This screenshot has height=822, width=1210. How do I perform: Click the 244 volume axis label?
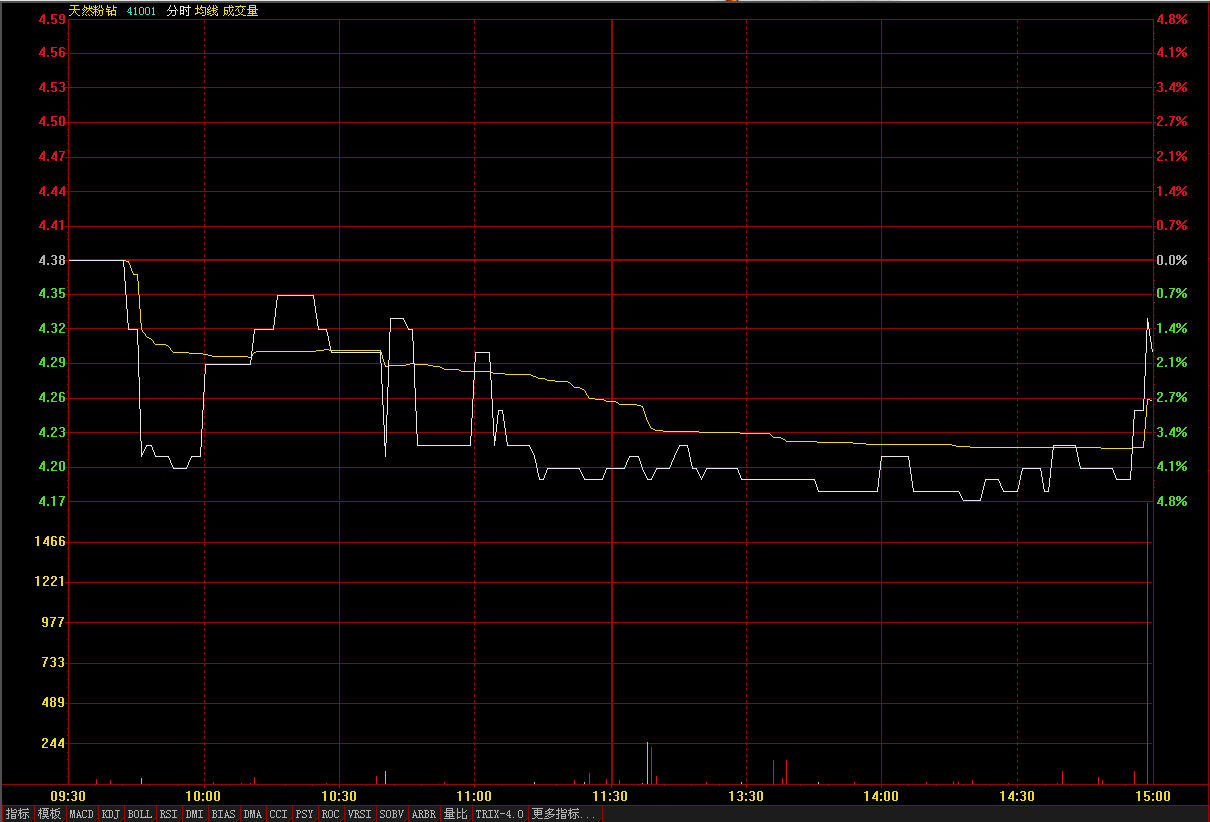tap(53, 744)
